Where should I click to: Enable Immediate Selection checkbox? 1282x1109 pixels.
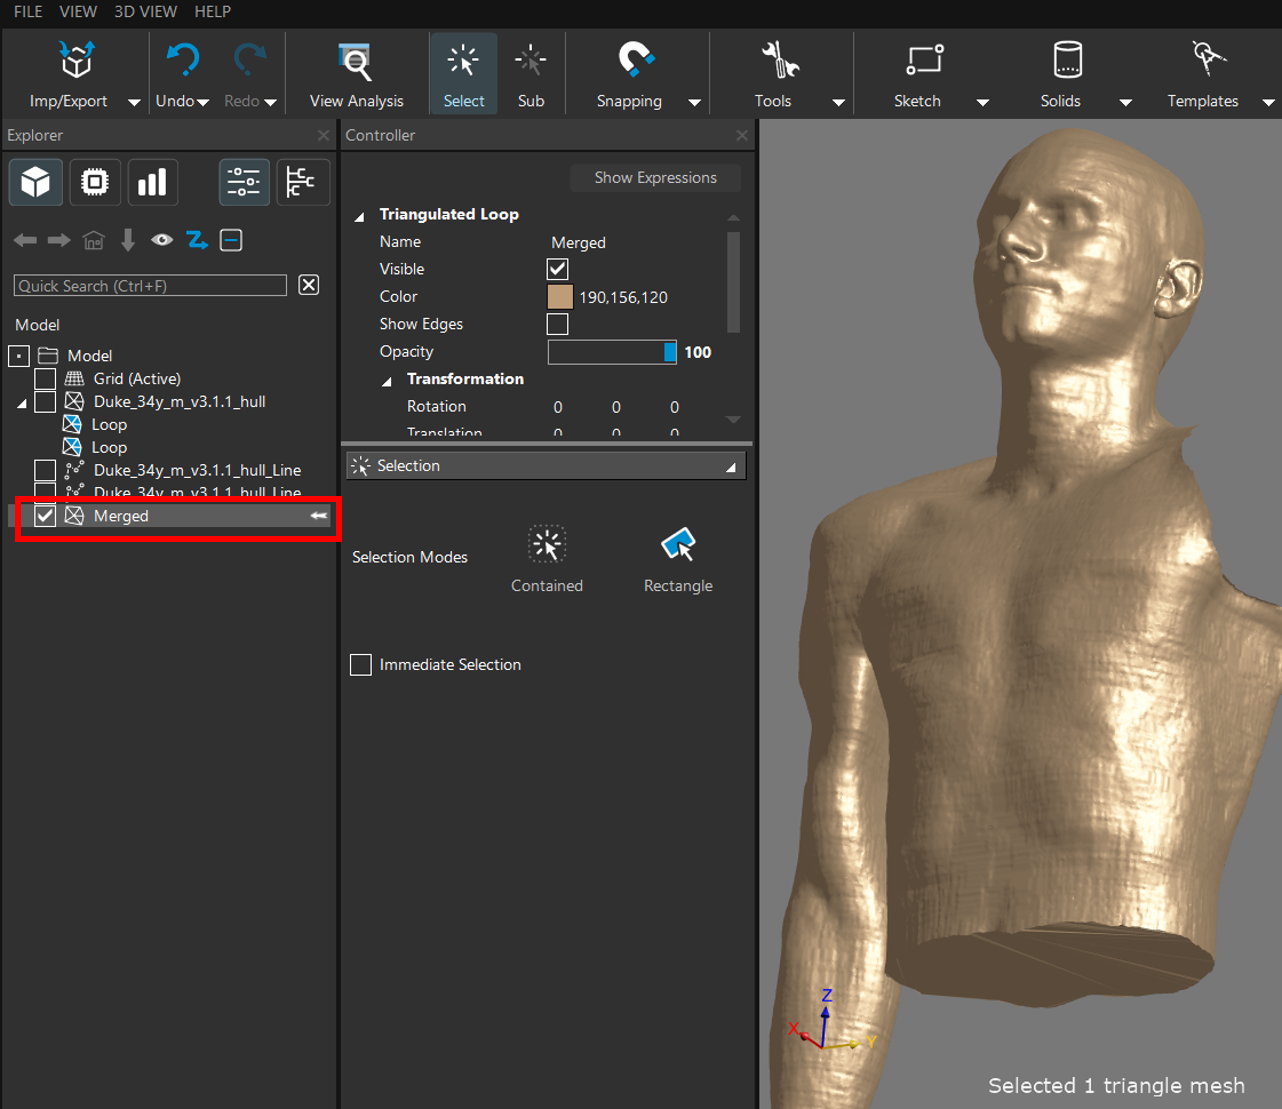361,665
